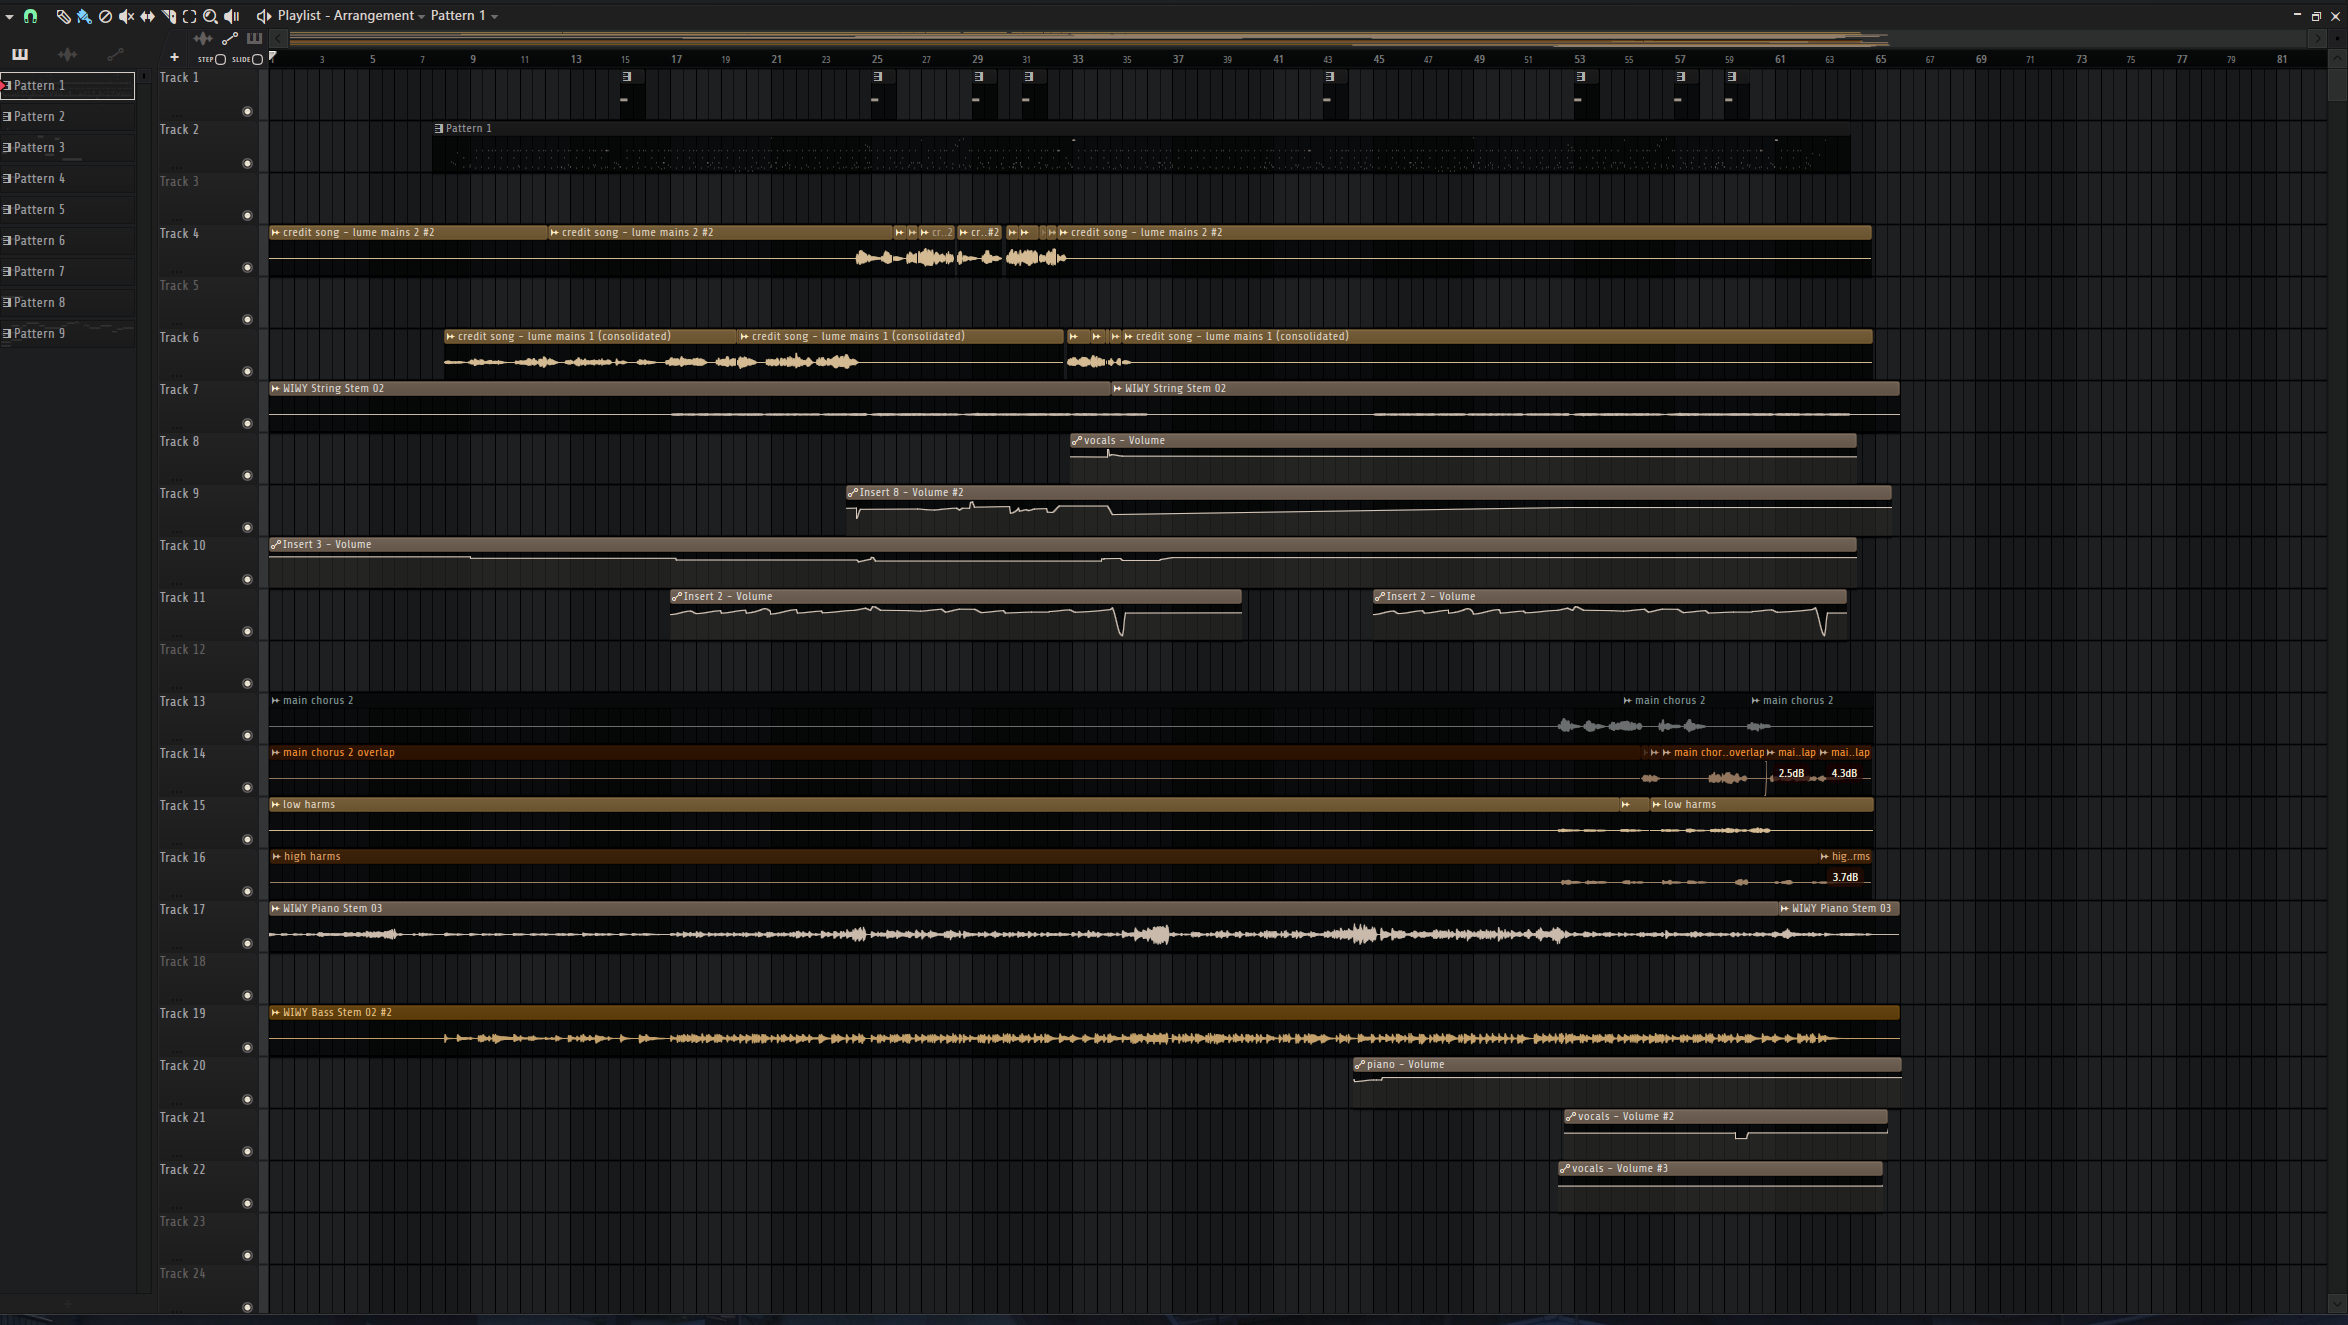Click the pattern clip focus icon
The height and width of the screenshot is (1325, 2348).
(x=254, y=39)
